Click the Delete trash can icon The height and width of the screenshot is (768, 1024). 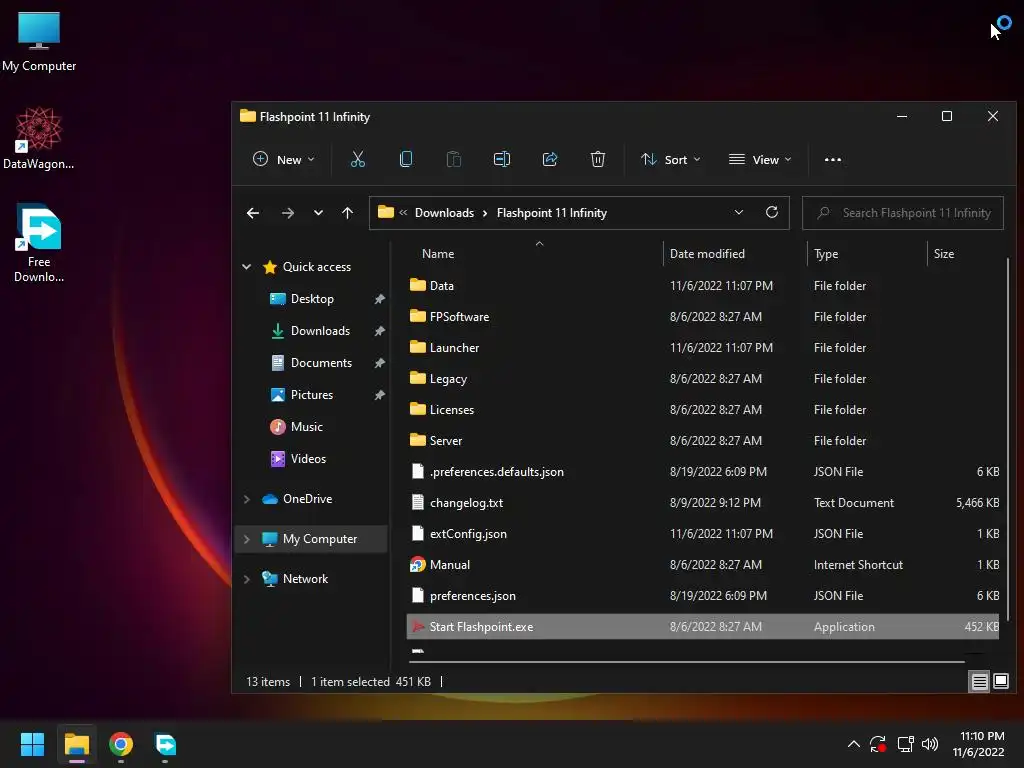(x=598, y=159)
